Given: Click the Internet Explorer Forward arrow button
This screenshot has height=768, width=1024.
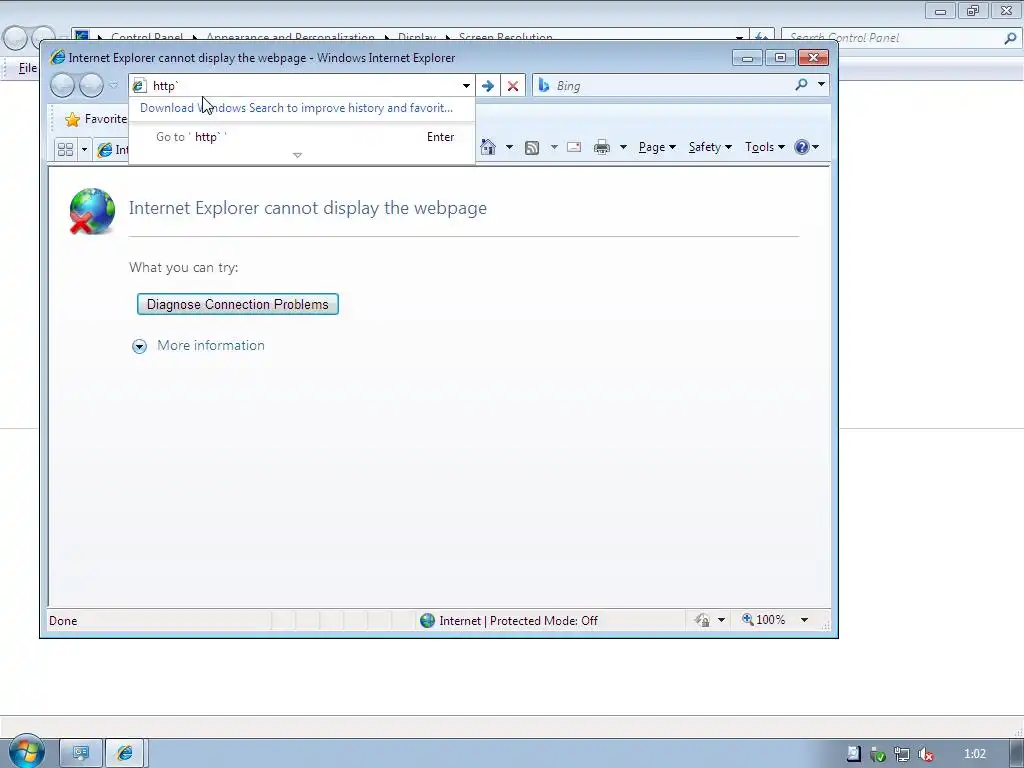Looking at the screenshot, I should pyautogui.click(x=91, y=86).
